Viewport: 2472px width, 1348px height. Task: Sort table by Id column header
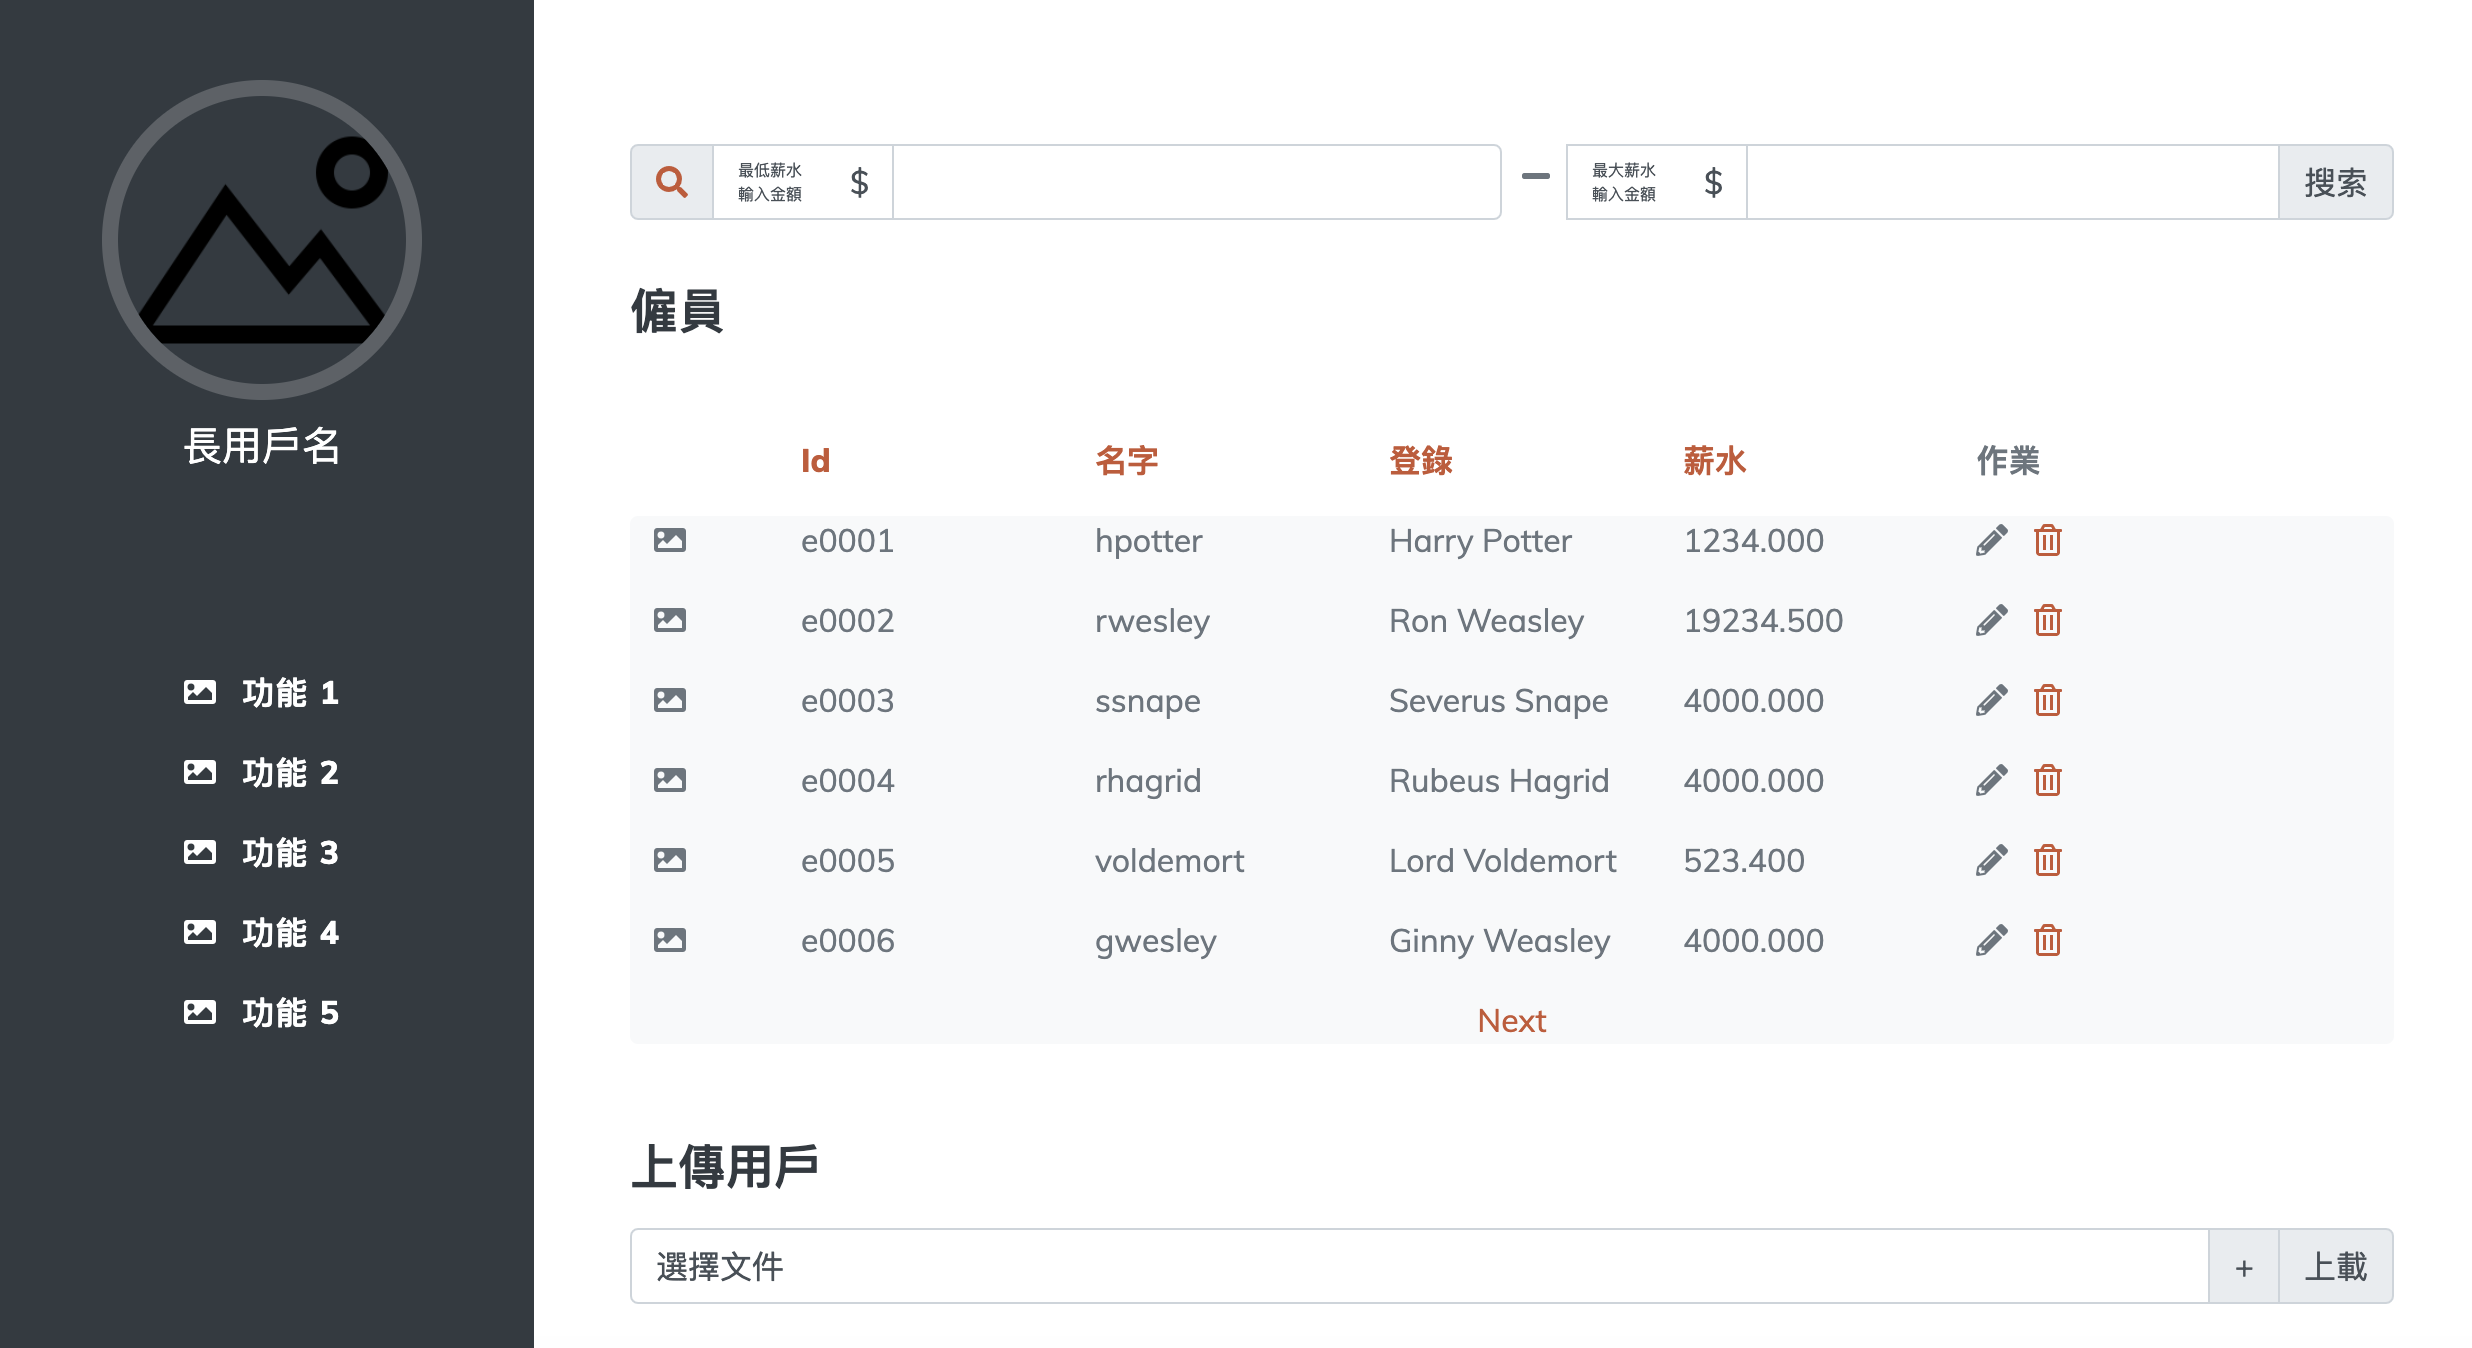click(815, 461)
